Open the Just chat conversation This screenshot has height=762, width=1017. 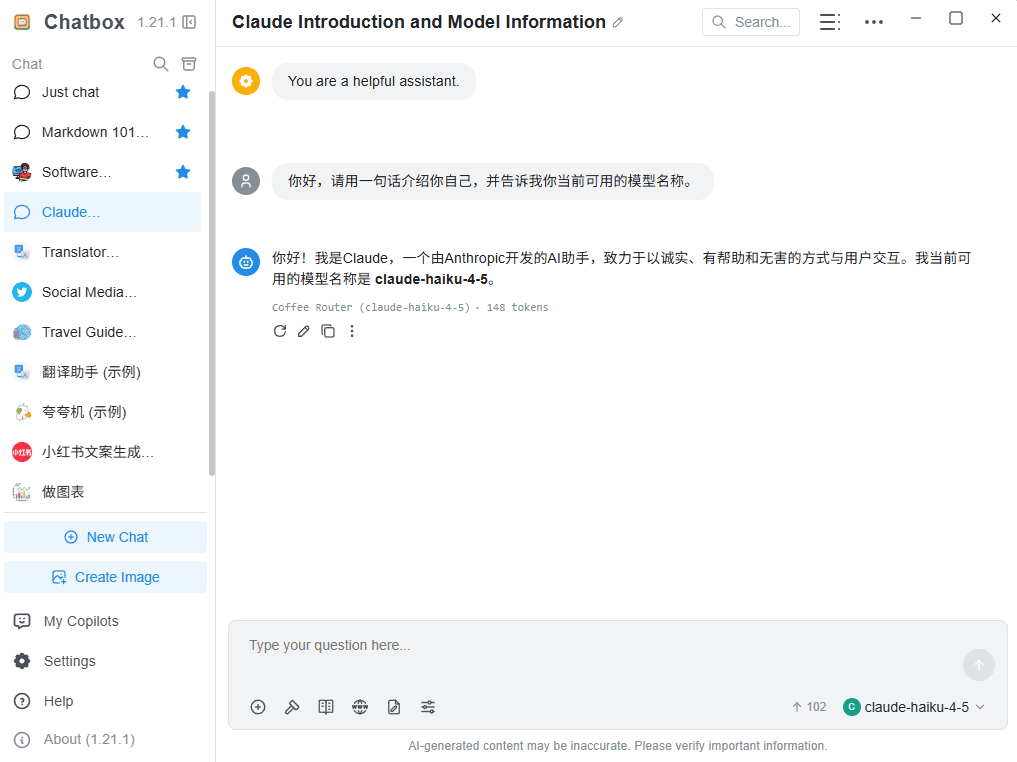click(x=102, y=92)
